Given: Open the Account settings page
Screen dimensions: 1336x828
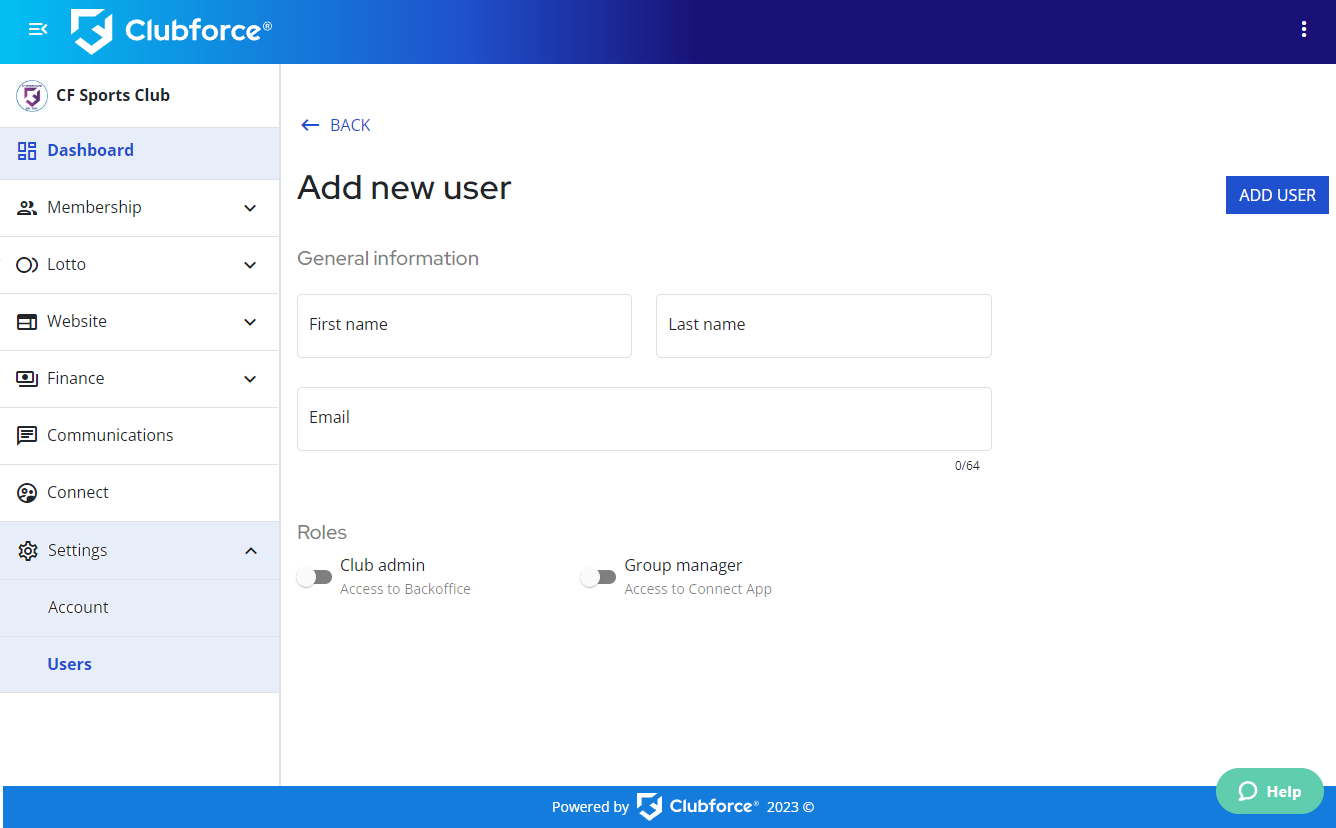Looking at the screenshot, I should pos(78,607).
